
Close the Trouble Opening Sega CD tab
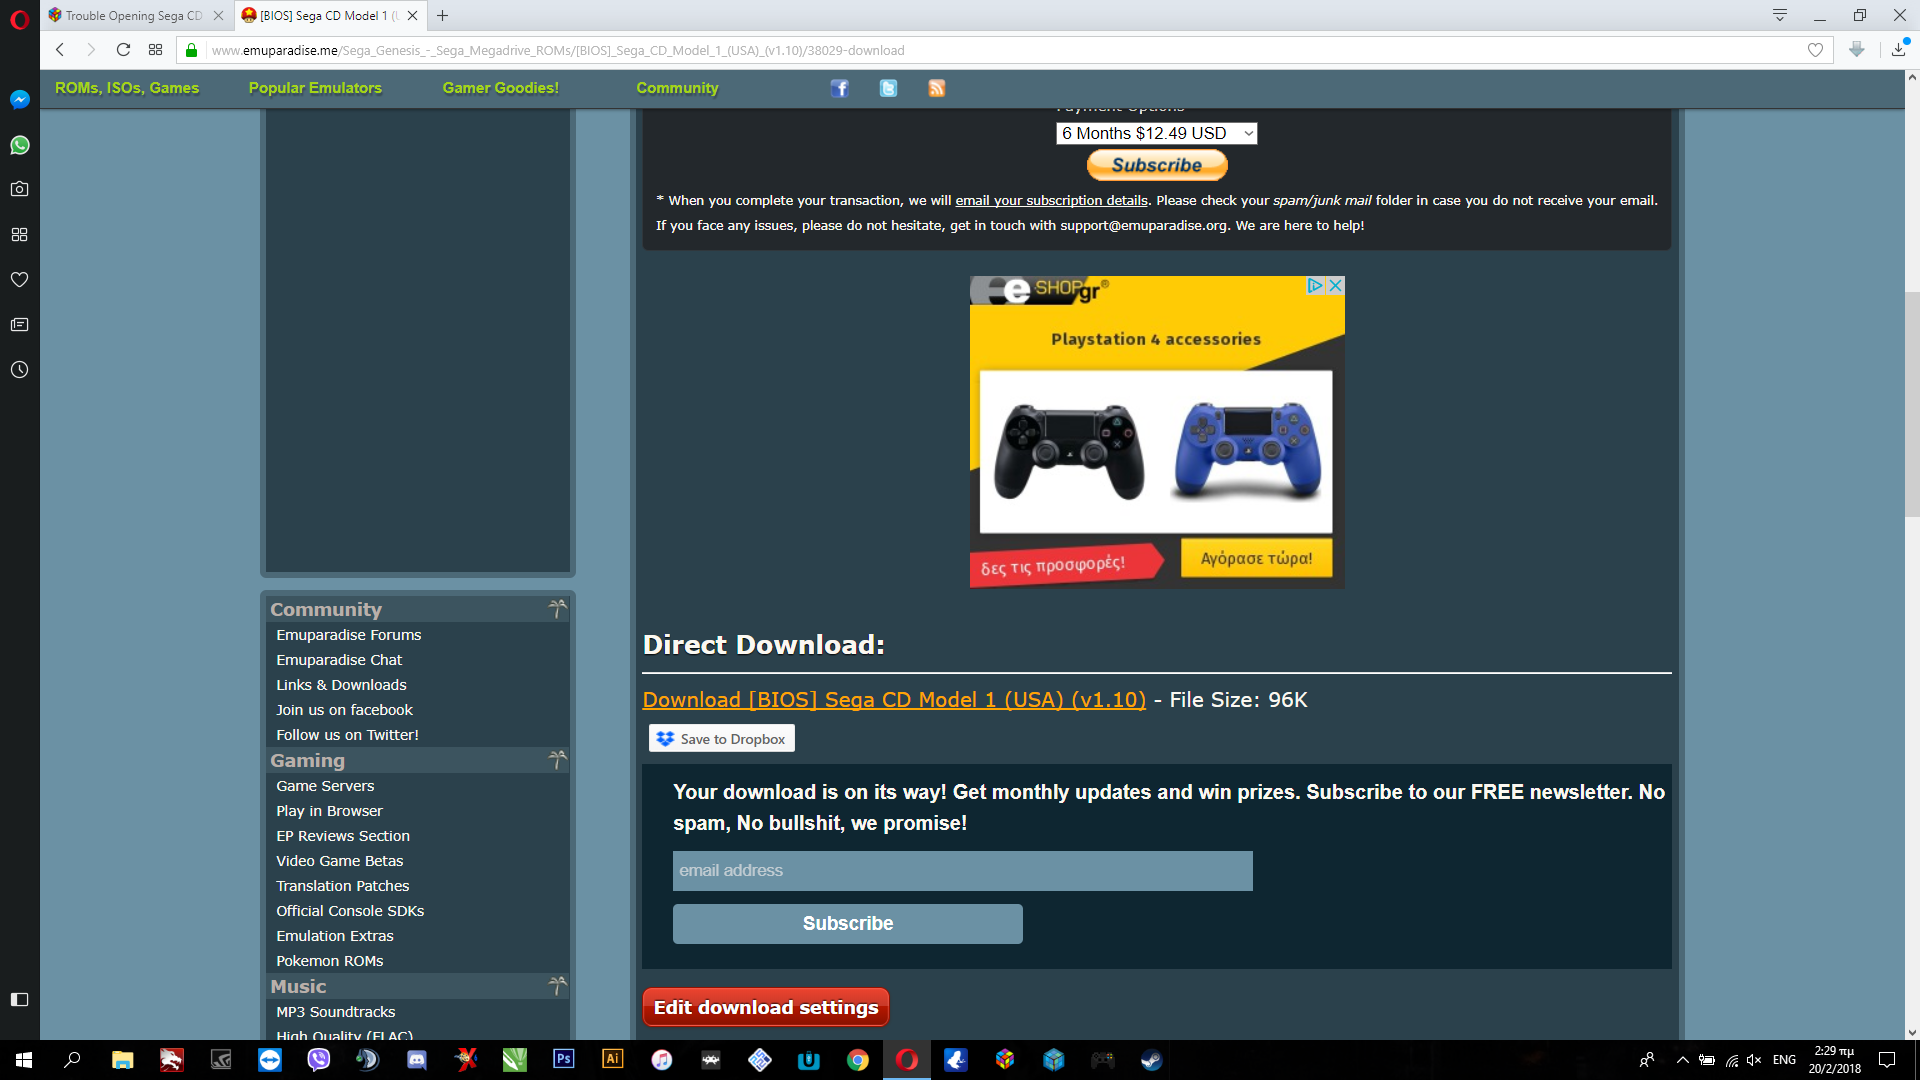pos(218,15)
